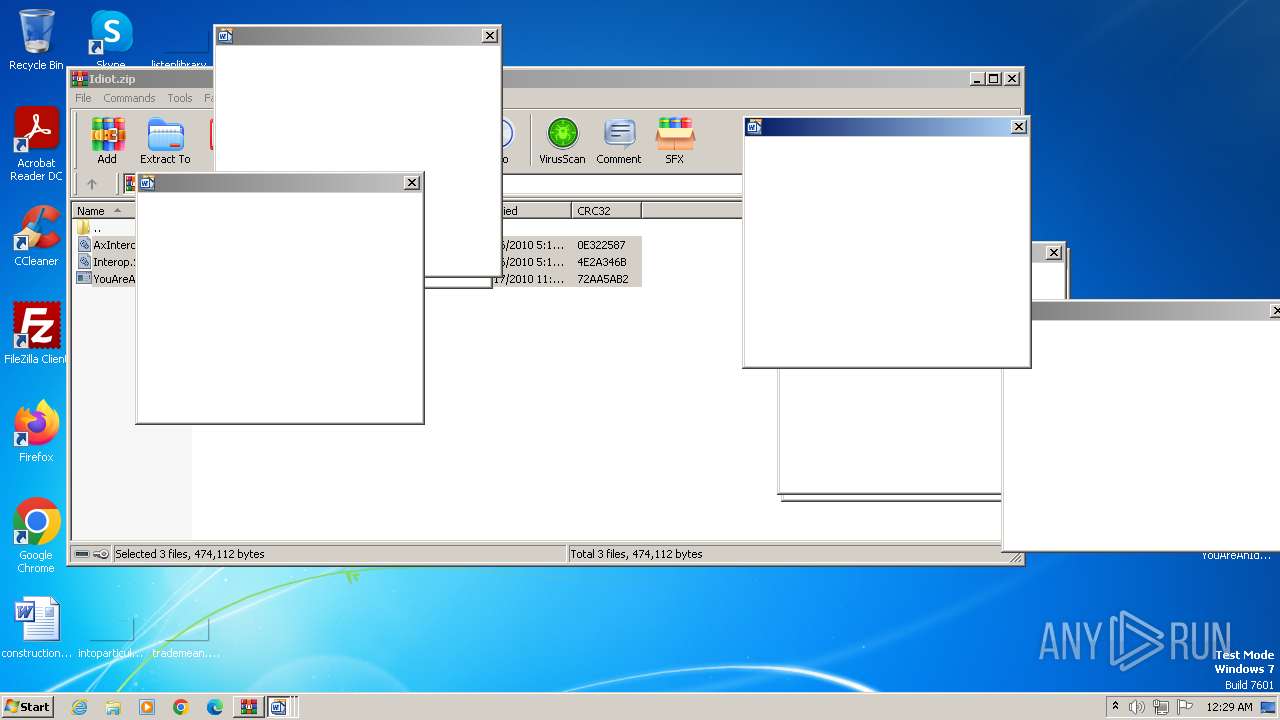Open CCleaner desktop shortcut

(36, 236)
